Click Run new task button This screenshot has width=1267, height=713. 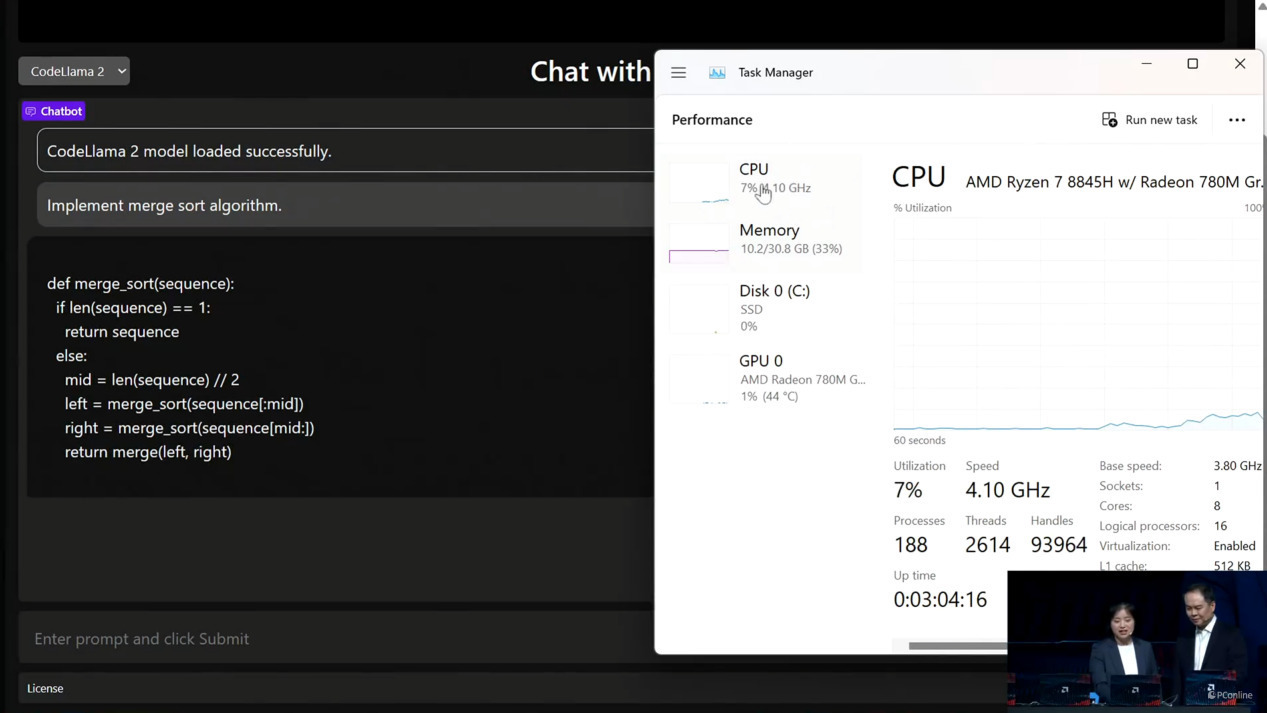(1149, 119)
